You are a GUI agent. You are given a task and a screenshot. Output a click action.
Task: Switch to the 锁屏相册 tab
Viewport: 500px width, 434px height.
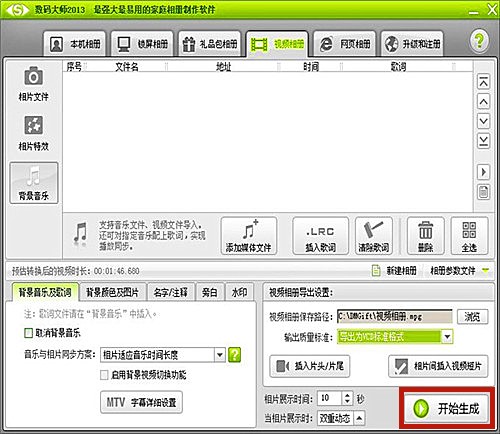coord(142,44)
